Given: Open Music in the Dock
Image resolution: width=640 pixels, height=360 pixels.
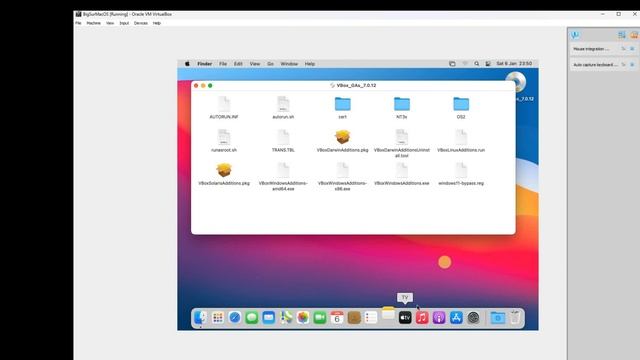Looking at the screenshot, I should click(x=422, y=318).
